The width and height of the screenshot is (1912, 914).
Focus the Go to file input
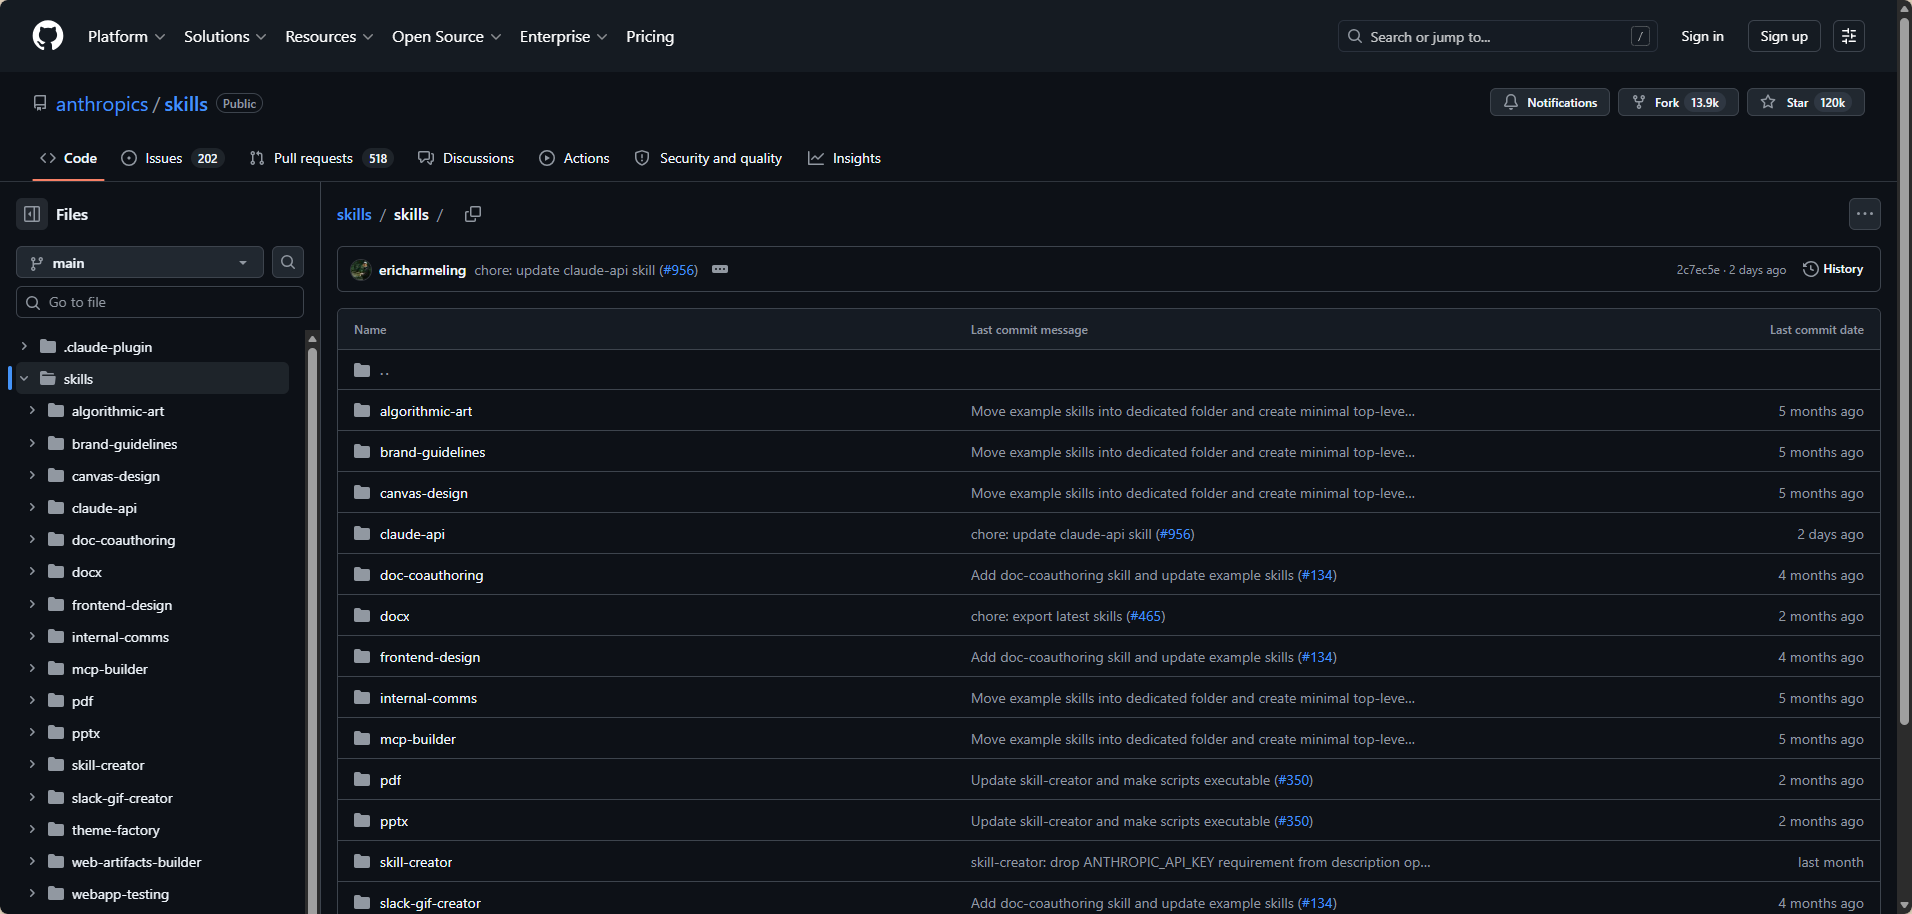click(160, 302)
